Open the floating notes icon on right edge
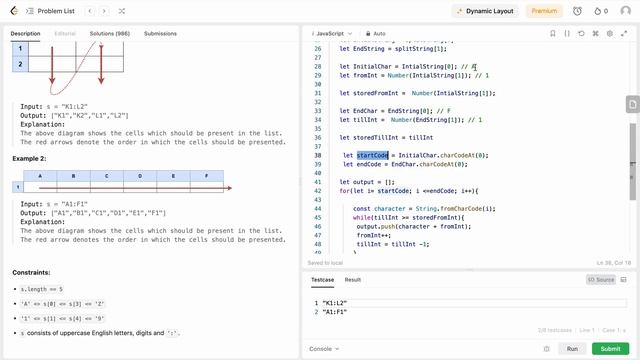The image size is (640, 360). tap(633, 104)
